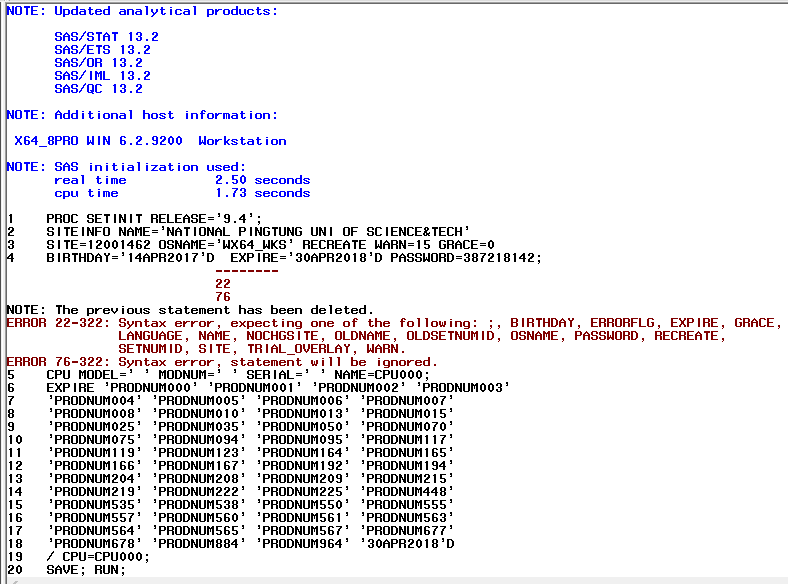
Task: Click 'NOTE: SAS initialization used:' line
Action: tap(126, 167)
